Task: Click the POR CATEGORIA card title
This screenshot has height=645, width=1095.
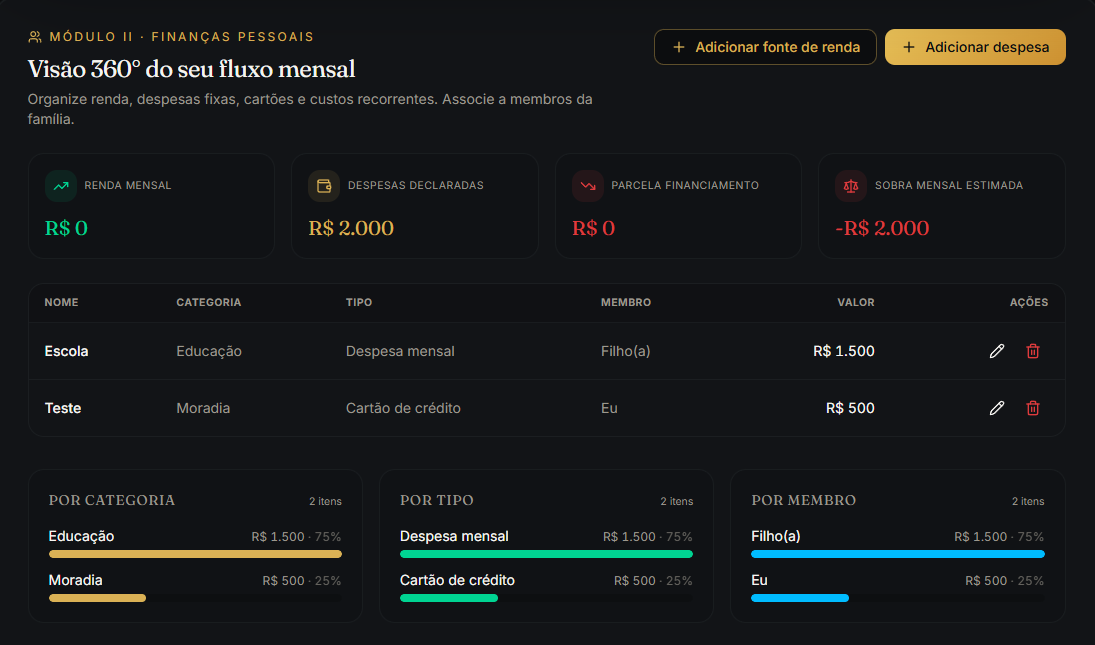Action: click(112, 501)
